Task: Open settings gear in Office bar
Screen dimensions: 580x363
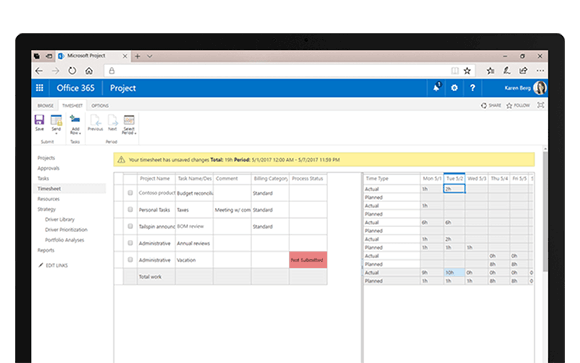Action: pos(454,88)
